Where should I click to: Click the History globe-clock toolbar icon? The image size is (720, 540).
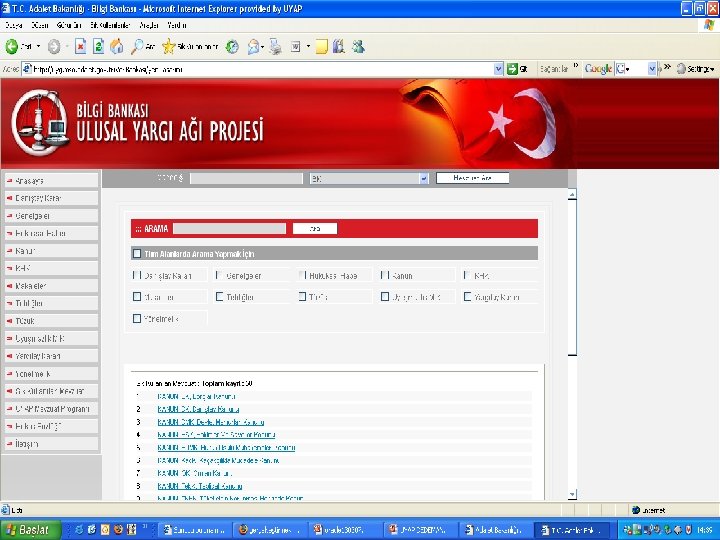pyautogui.click(x=232, y=46)
